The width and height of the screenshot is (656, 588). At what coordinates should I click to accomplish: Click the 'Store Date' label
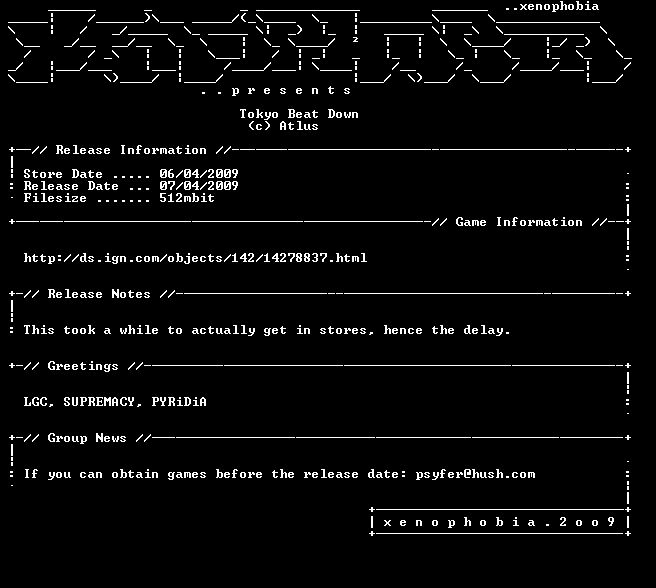pos(63,174)
